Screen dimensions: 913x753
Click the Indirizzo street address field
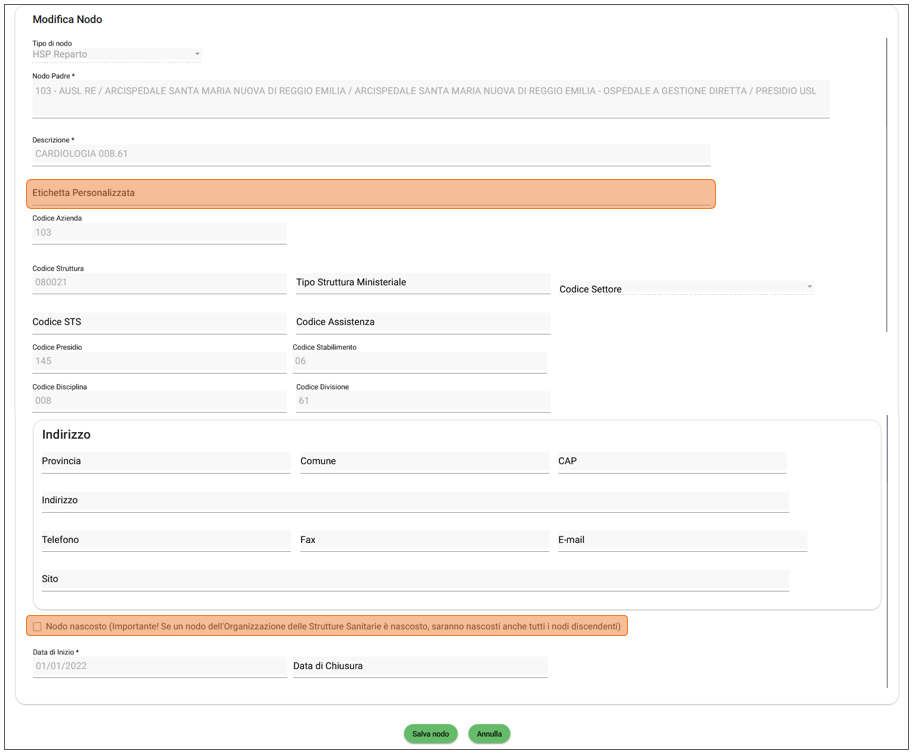point(414,501)
